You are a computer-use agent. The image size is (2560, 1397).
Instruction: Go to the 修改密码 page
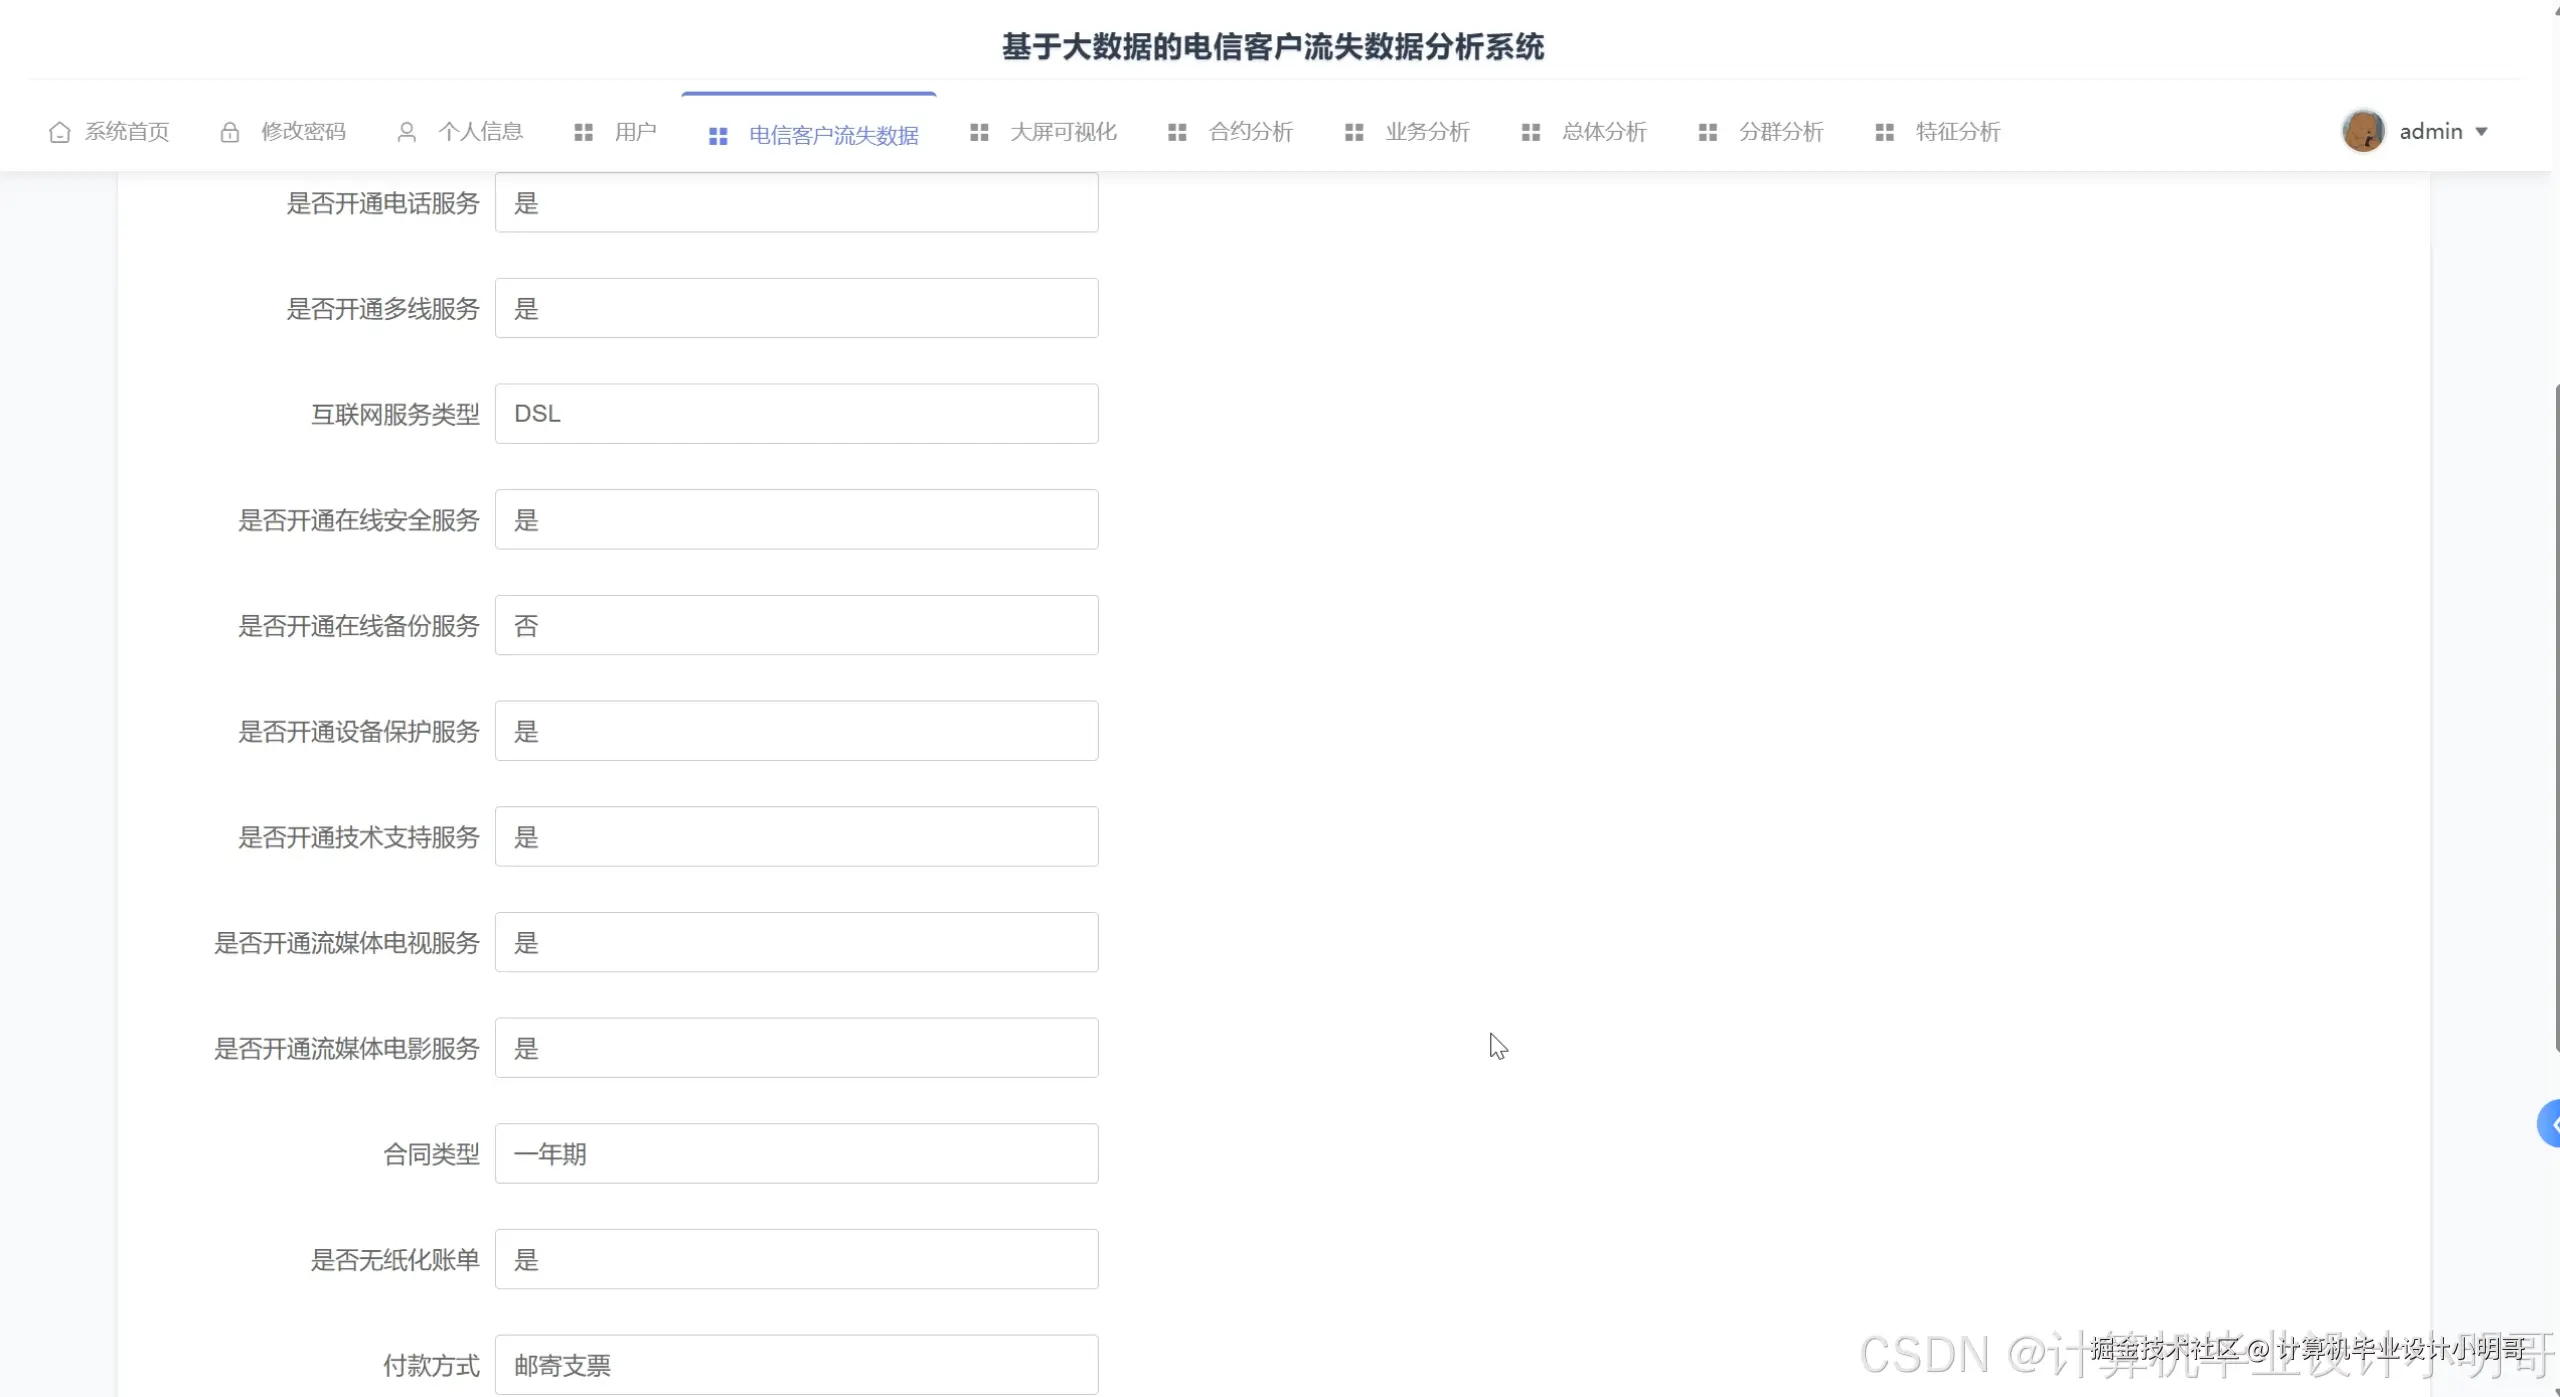(305, 131)
